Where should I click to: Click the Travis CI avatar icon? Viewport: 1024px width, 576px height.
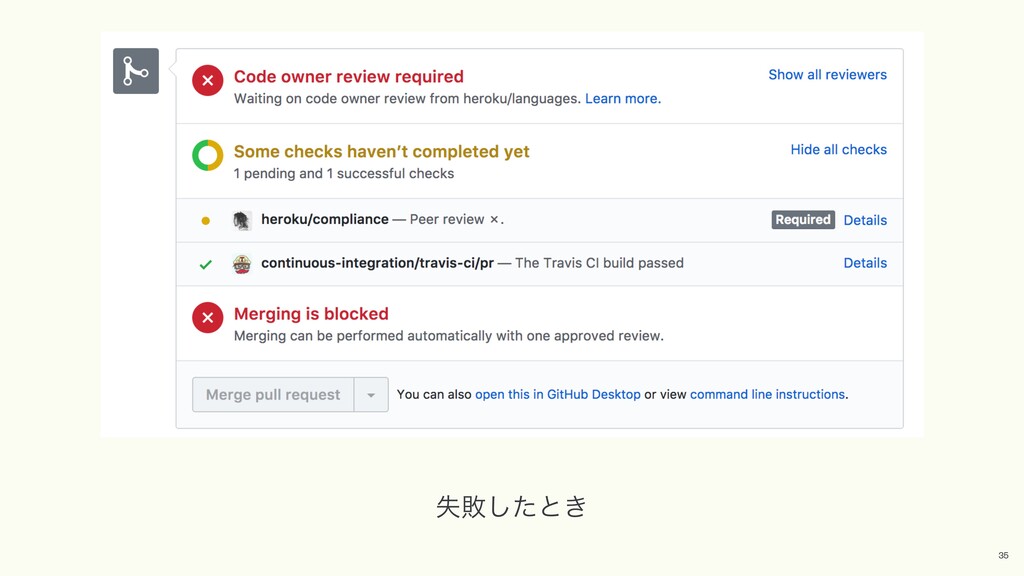(x=242, y=264)
